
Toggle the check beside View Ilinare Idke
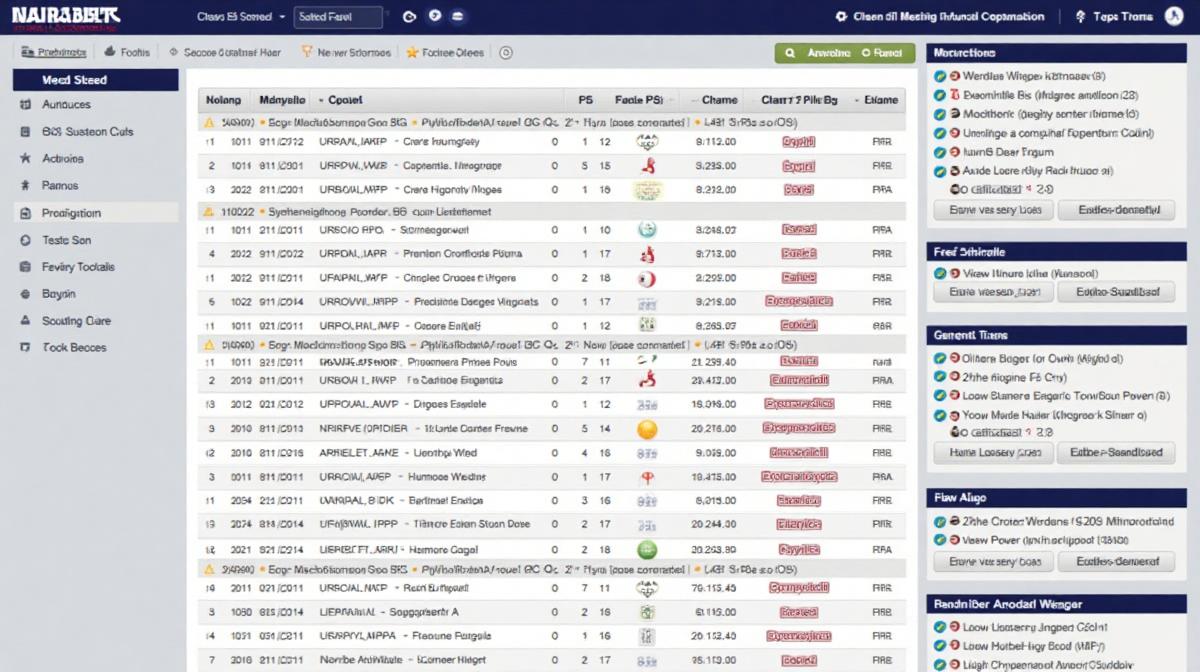939,273
